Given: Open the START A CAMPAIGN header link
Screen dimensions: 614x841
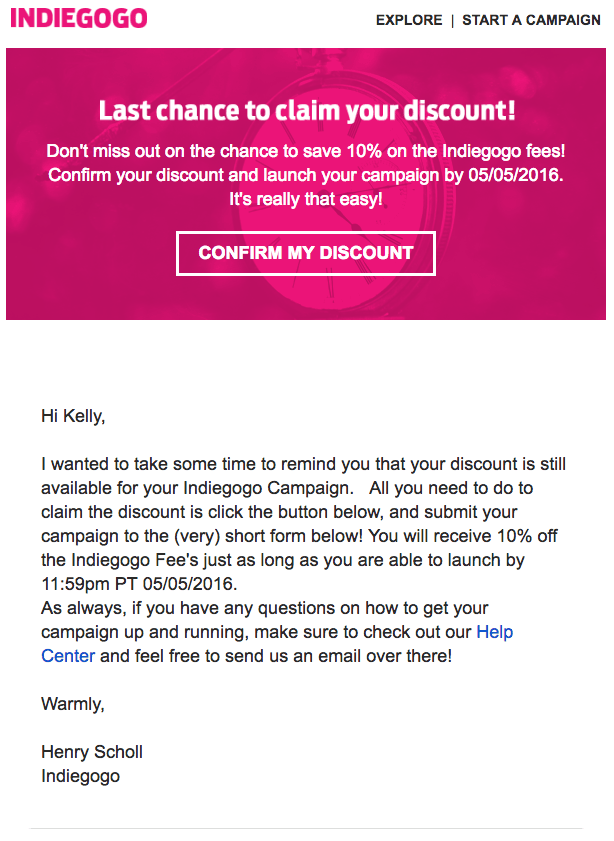Looking at the screenshot, I should (531, 20).
